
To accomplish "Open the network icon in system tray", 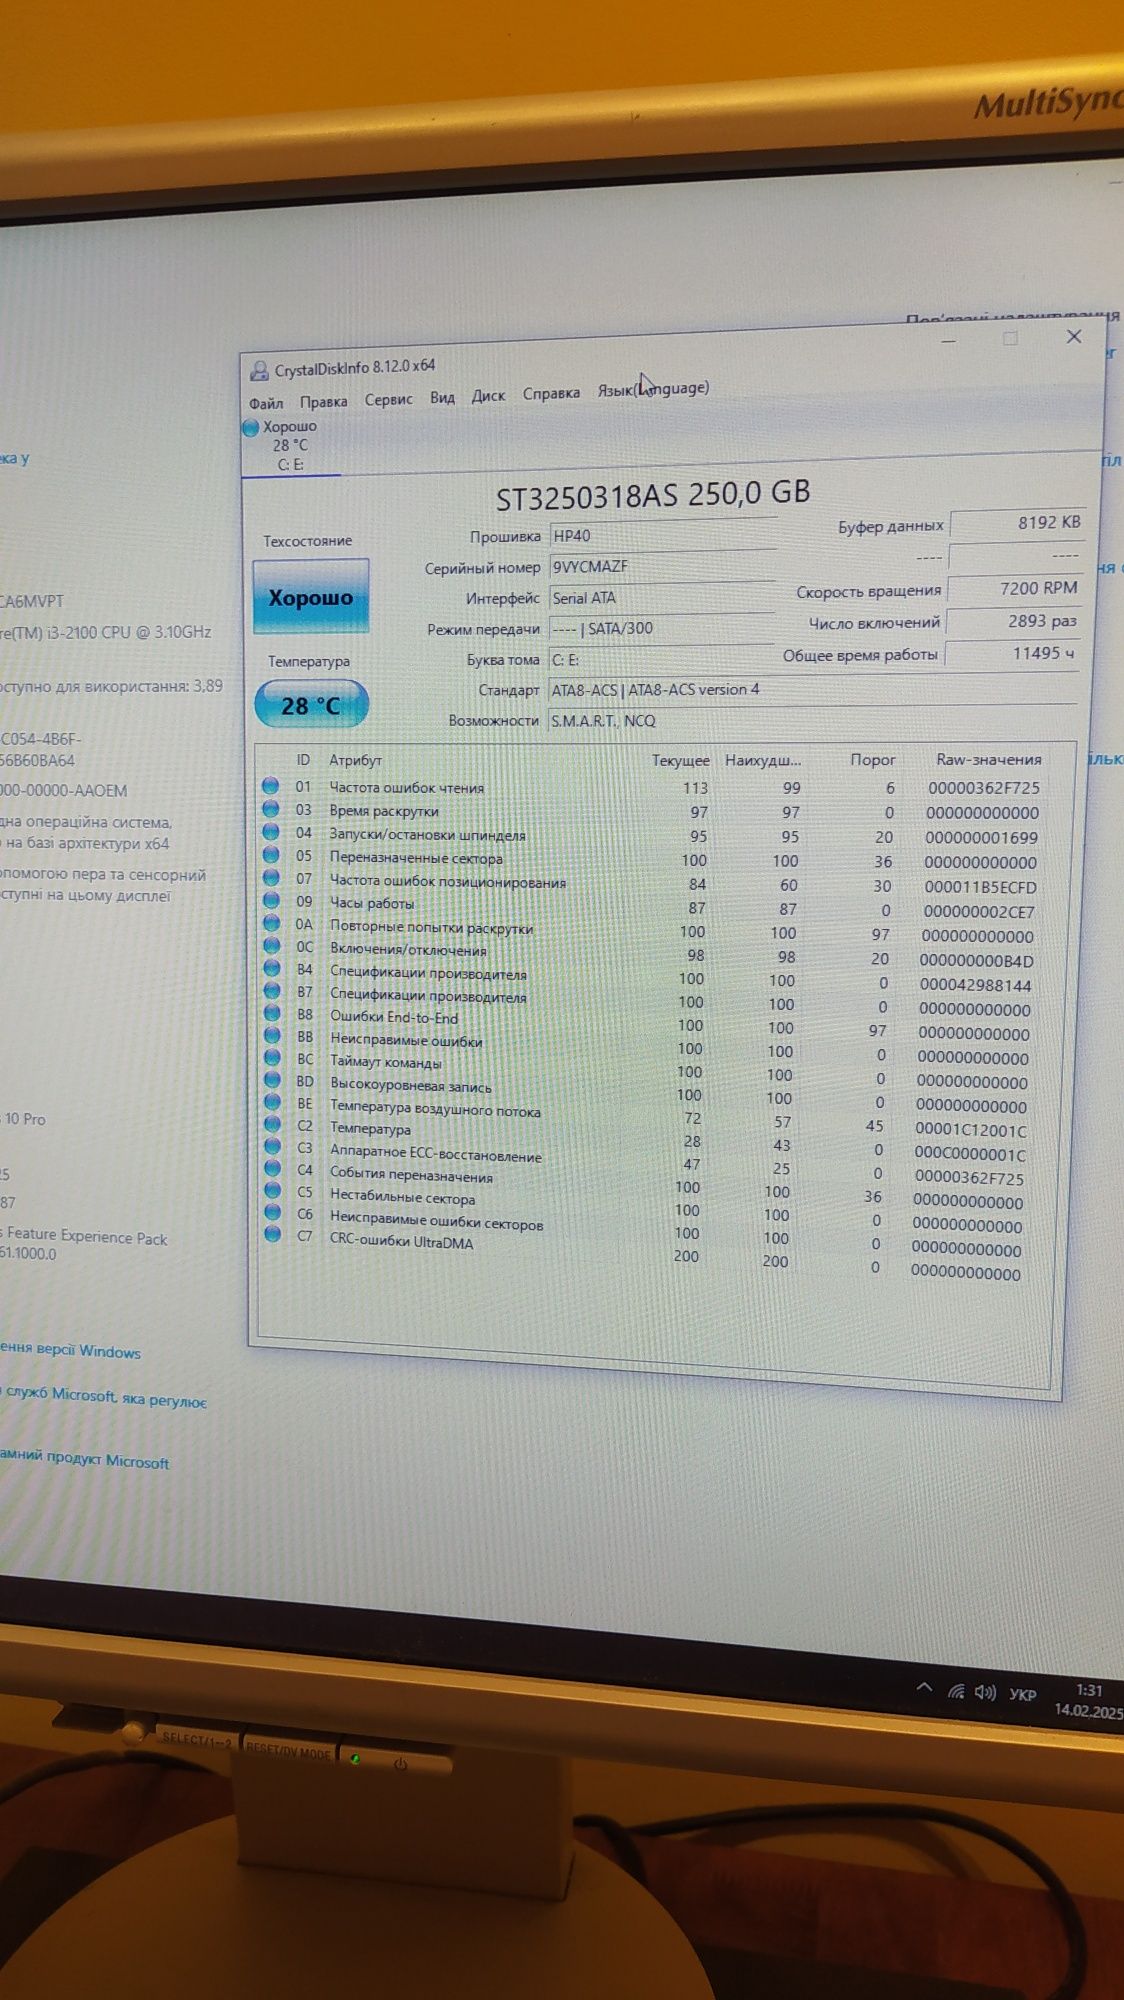I will [x=956, y=1691].
